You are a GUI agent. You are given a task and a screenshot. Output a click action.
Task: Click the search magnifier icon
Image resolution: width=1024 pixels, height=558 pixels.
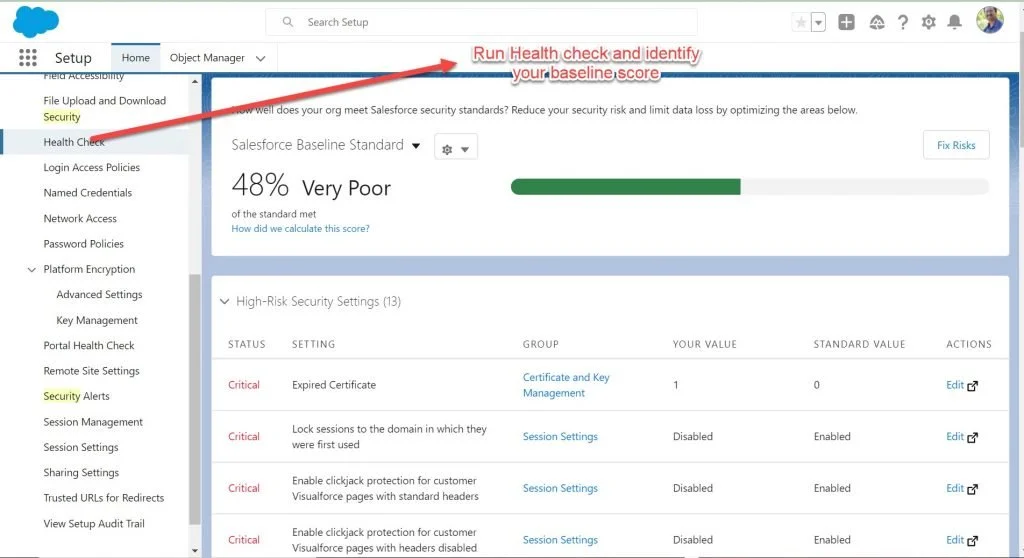coord(287,22)
